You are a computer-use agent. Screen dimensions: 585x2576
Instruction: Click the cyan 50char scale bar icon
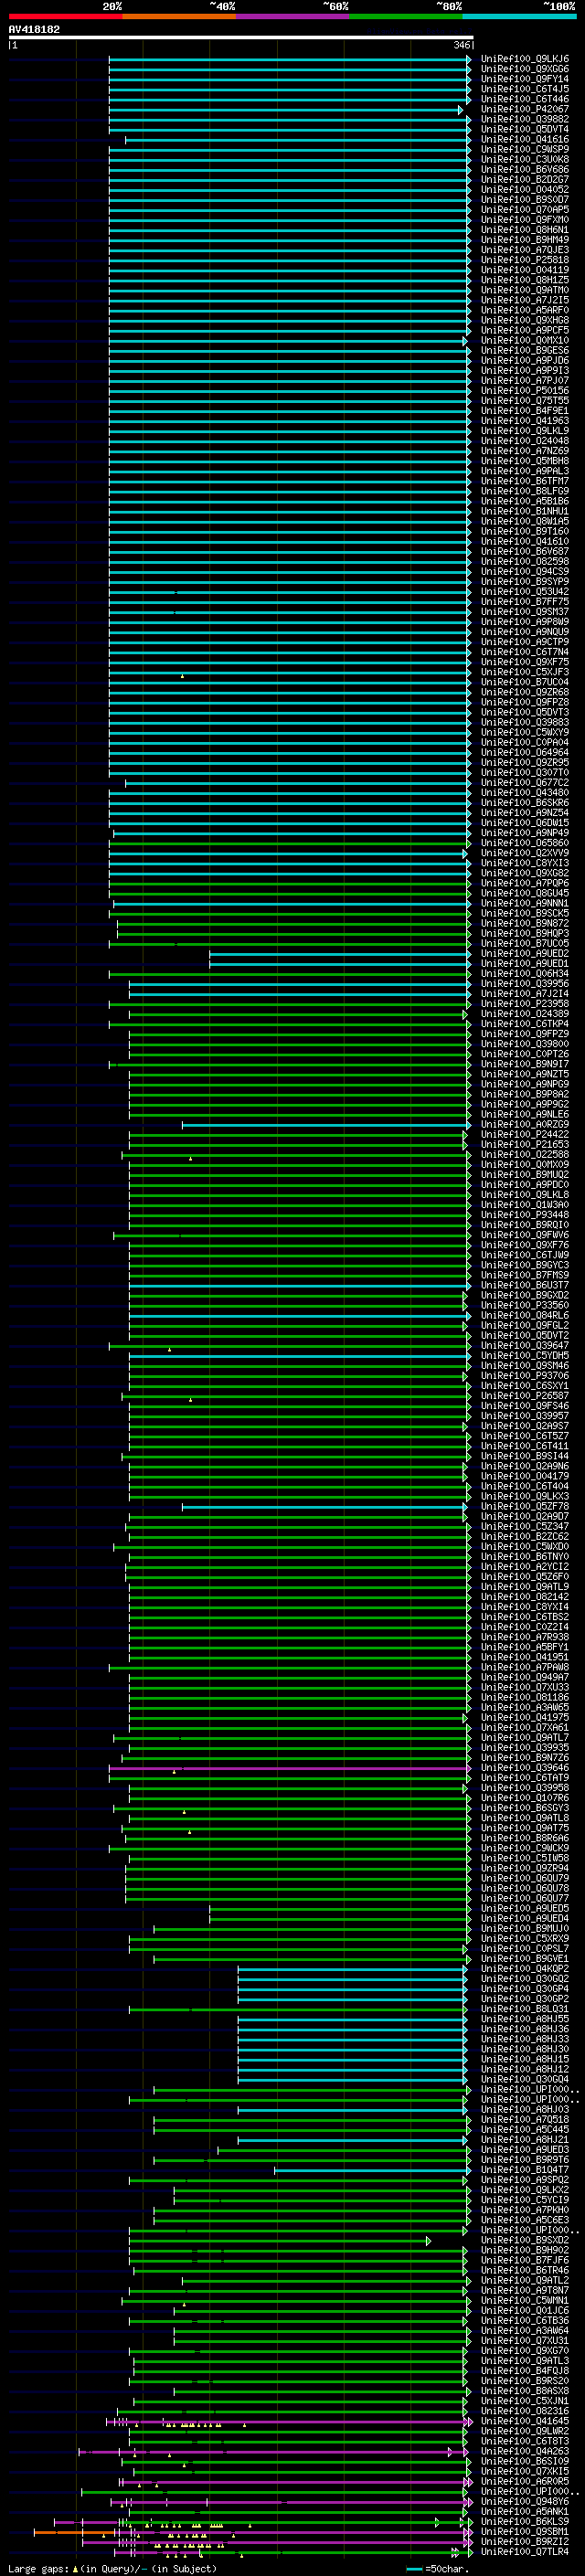(414, 2569)
